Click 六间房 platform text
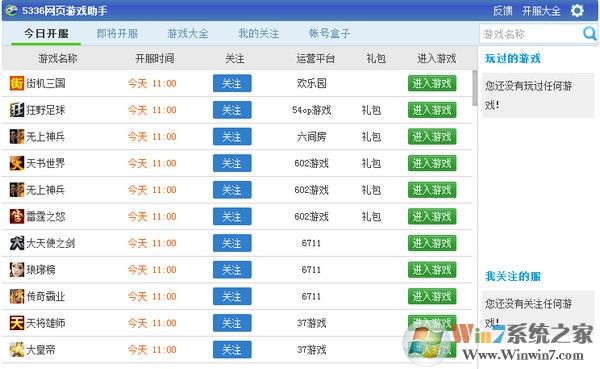600x369 pixels. pos(311,137)
